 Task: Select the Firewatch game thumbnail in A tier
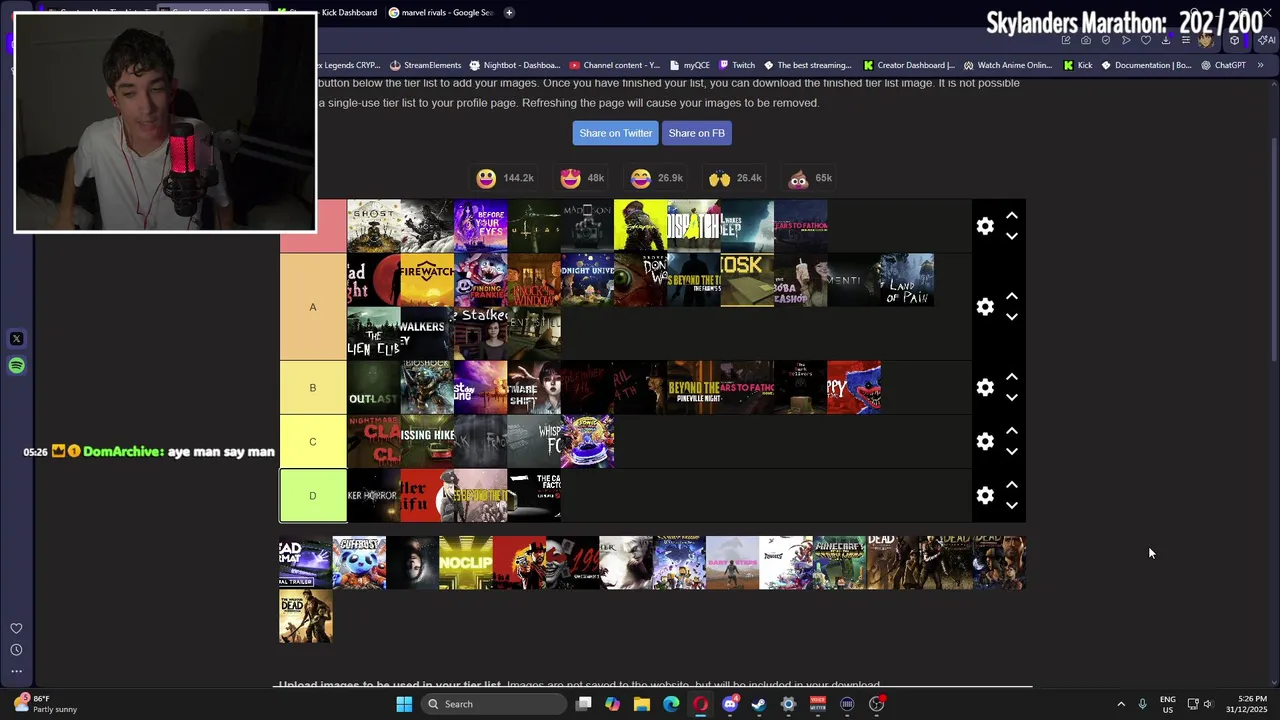click(x=427, y=280)
